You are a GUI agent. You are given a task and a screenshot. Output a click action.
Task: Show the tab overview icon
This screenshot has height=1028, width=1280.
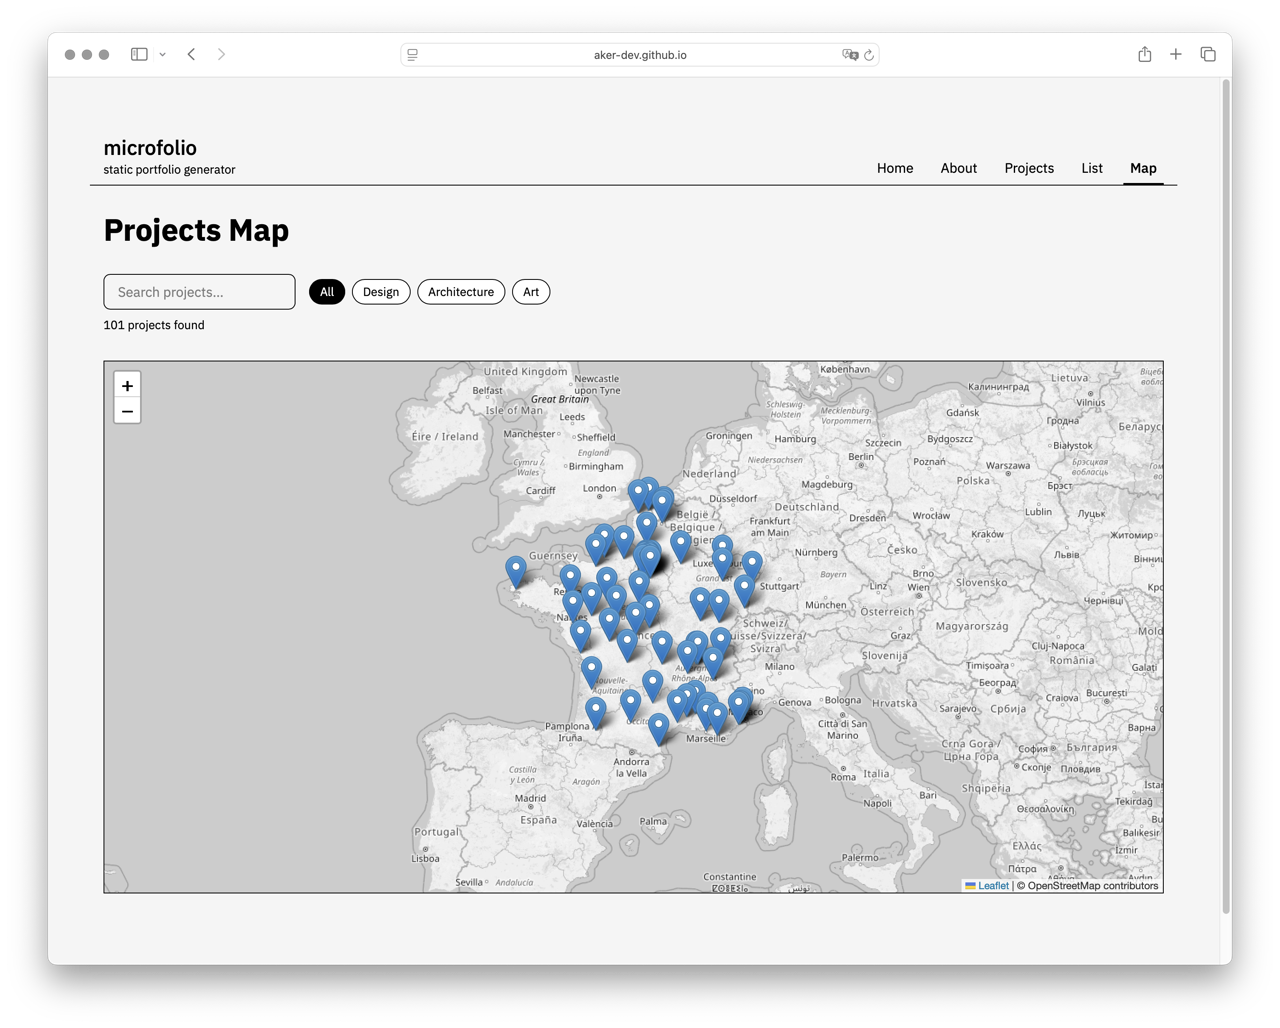pyautogui.click(x=1208, y=54)
